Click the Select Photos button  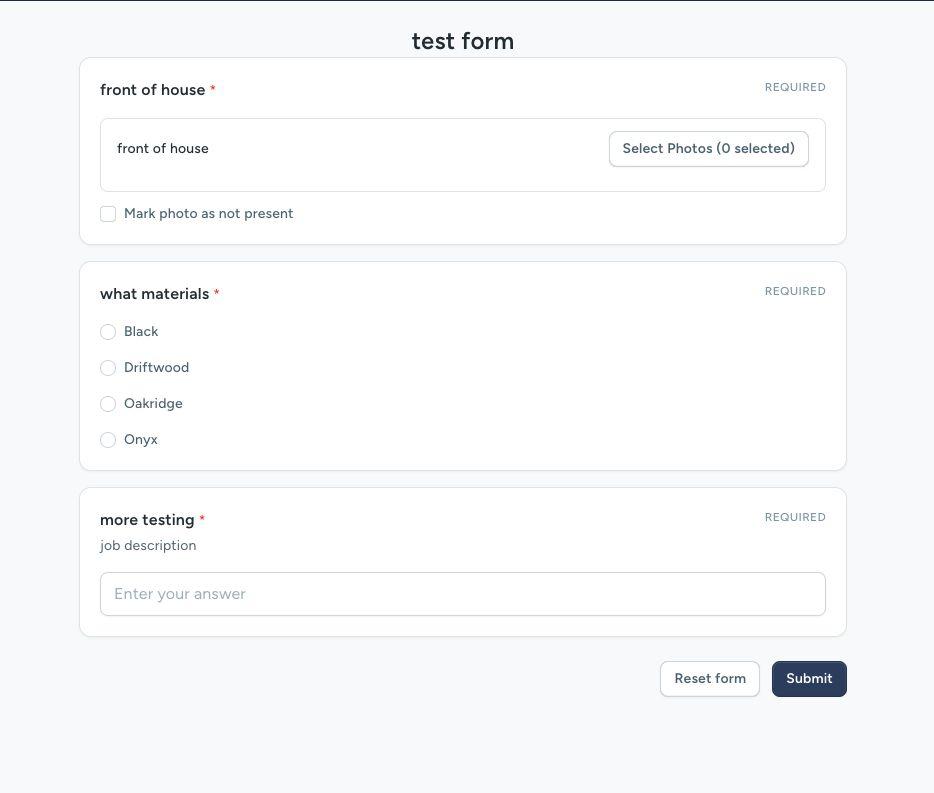click(708, 149)
